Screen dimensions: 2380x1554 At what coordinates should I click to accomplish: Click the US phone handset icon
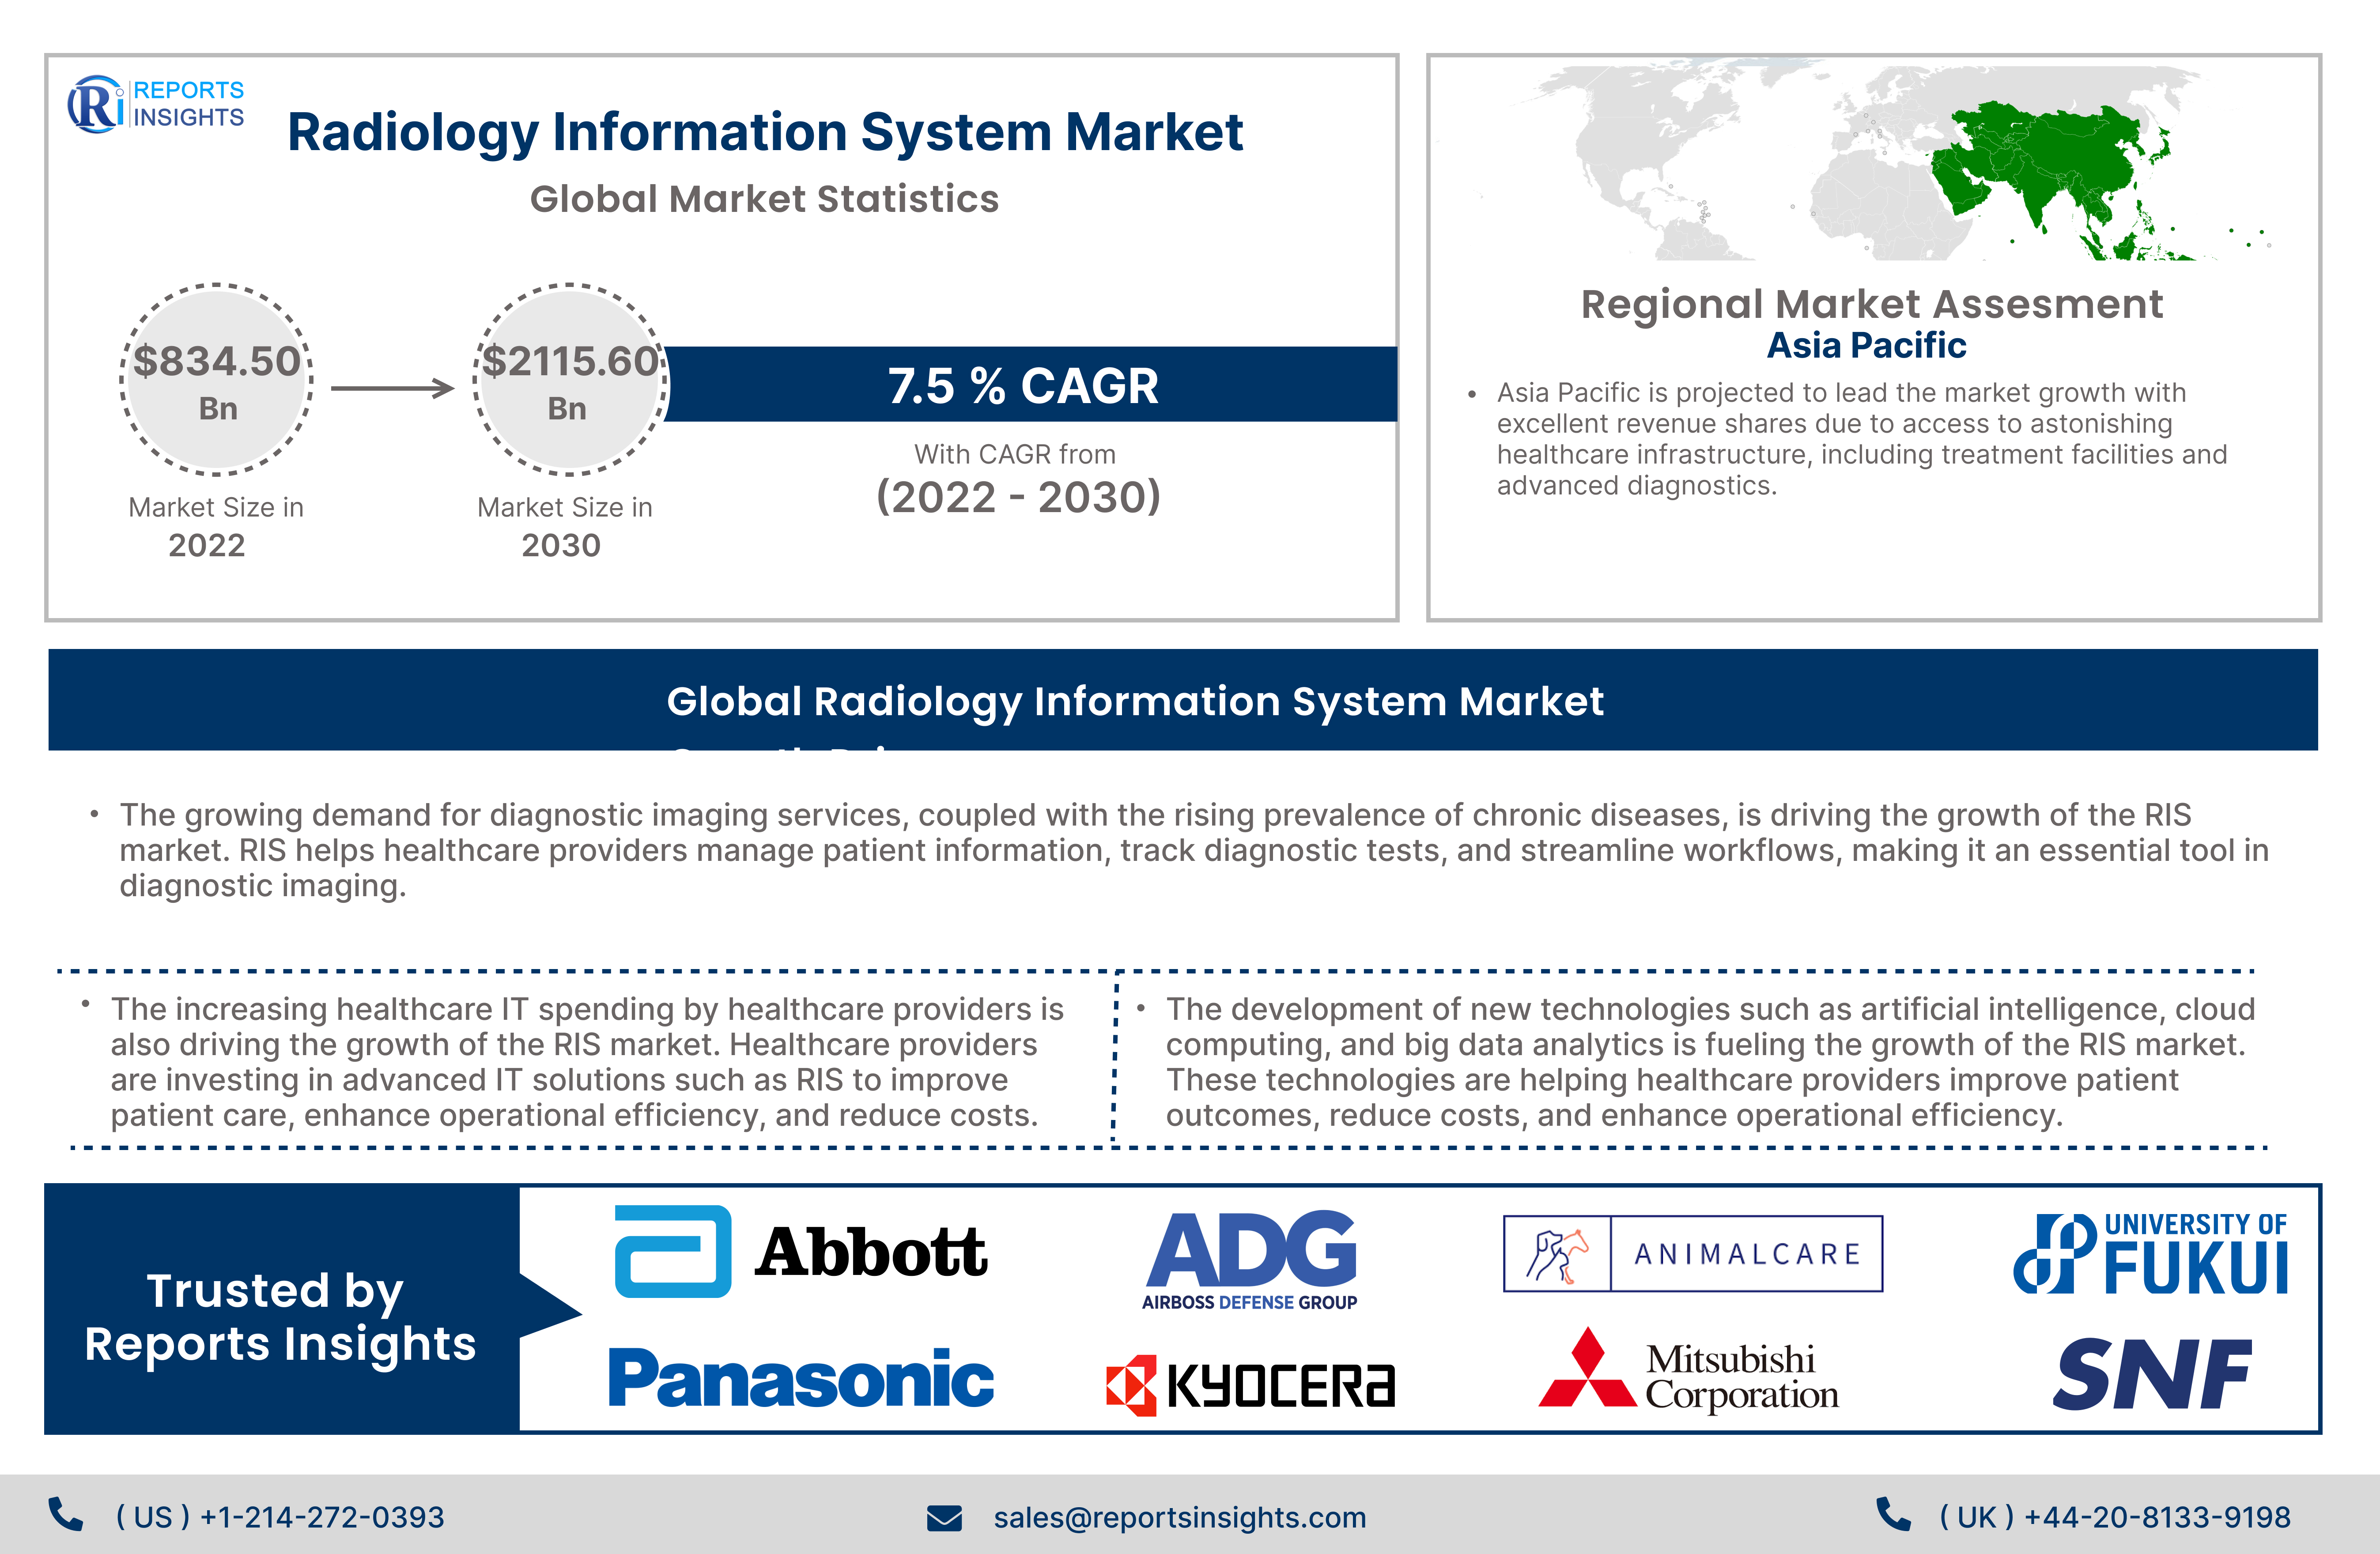tap(66, 1515)
